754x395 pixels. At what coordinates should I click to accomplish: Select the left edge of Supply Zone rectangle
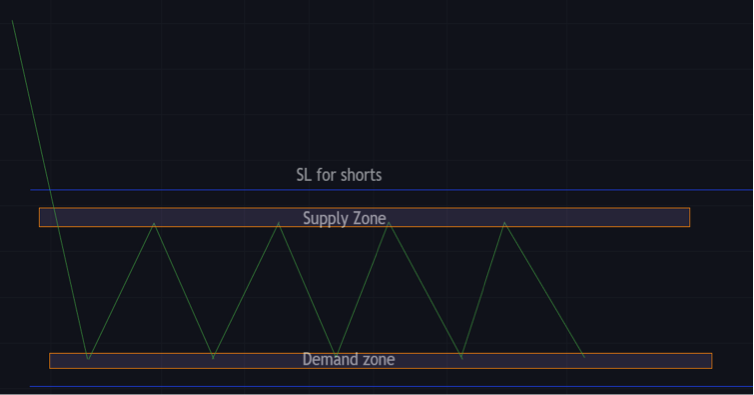click(39, 217)
